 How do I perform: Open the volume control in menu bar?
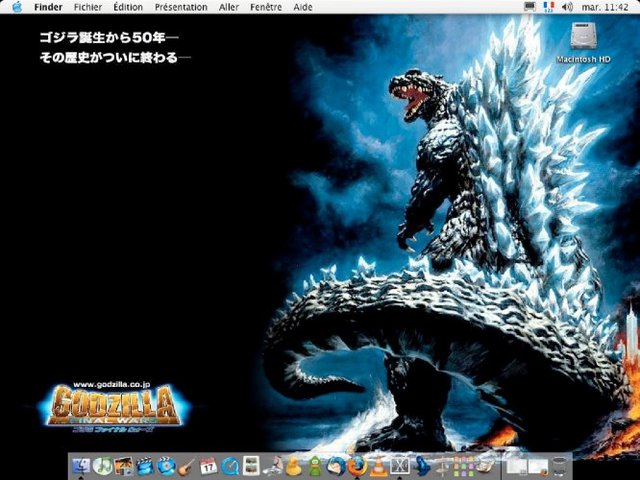coord(568,7)
